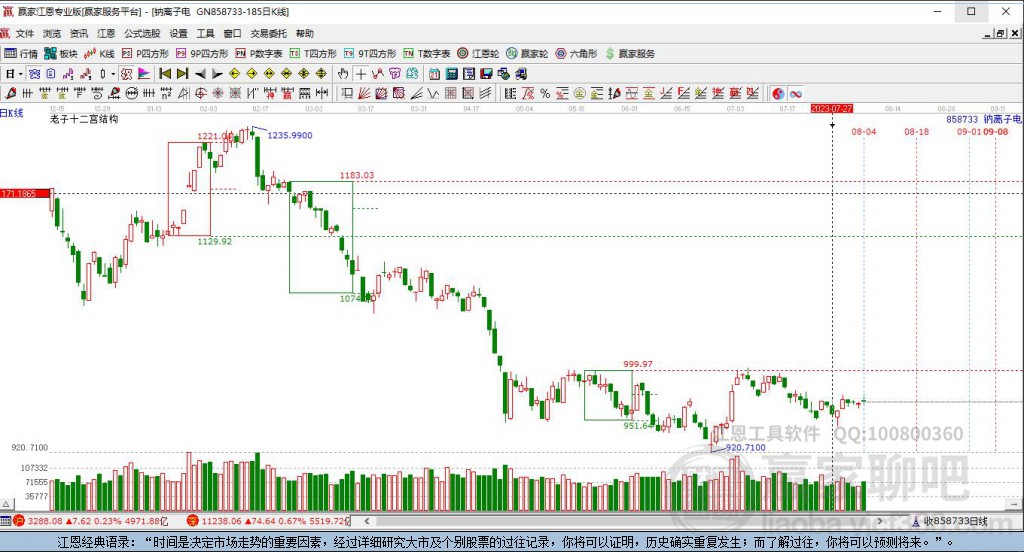This screenshot has width=1024, height=552.
Task: Expand the candle style dropdown arrow
Action: pyautogui.click(x=113, y=74)
